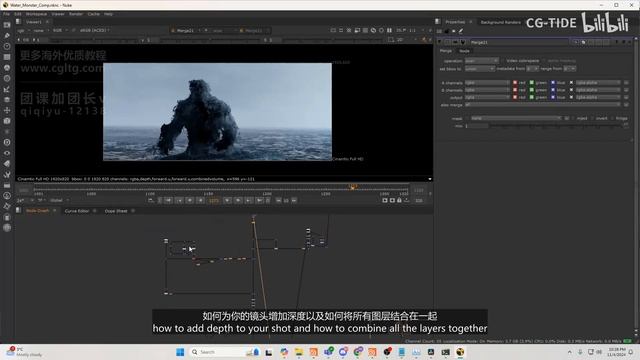Open the Particles nodes toolbar menu
Viewport: 640px width, 360px height.
(7, 132)
